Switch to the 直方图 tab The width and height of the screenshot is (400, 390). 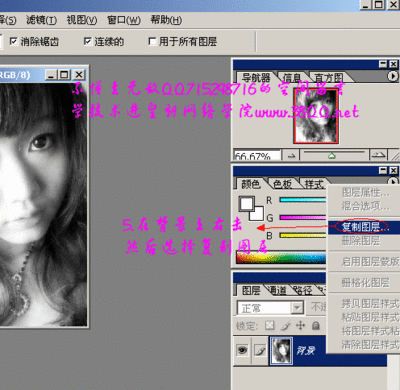[329, 78]
